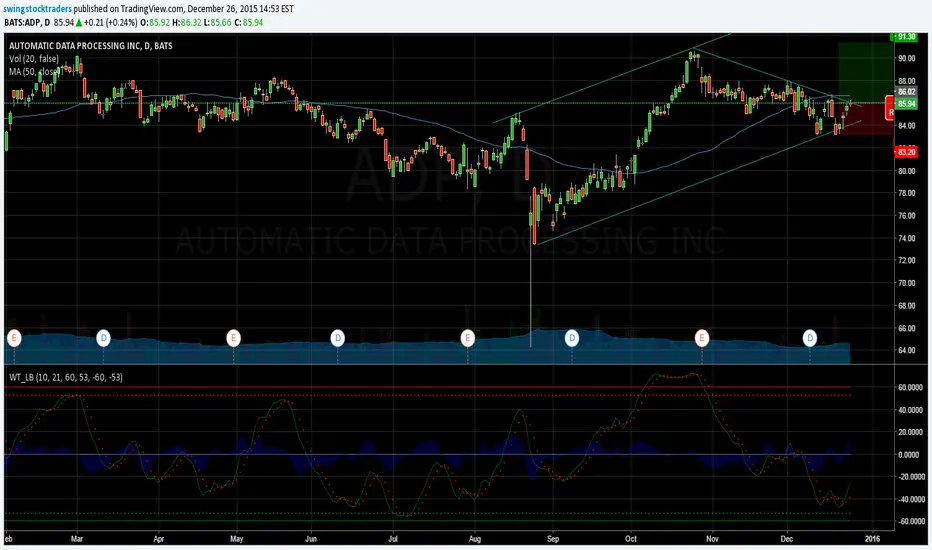The width and height of the screenshot is (932, 550).
Task: Click the dividend marker in September
Action: point(572,338)
